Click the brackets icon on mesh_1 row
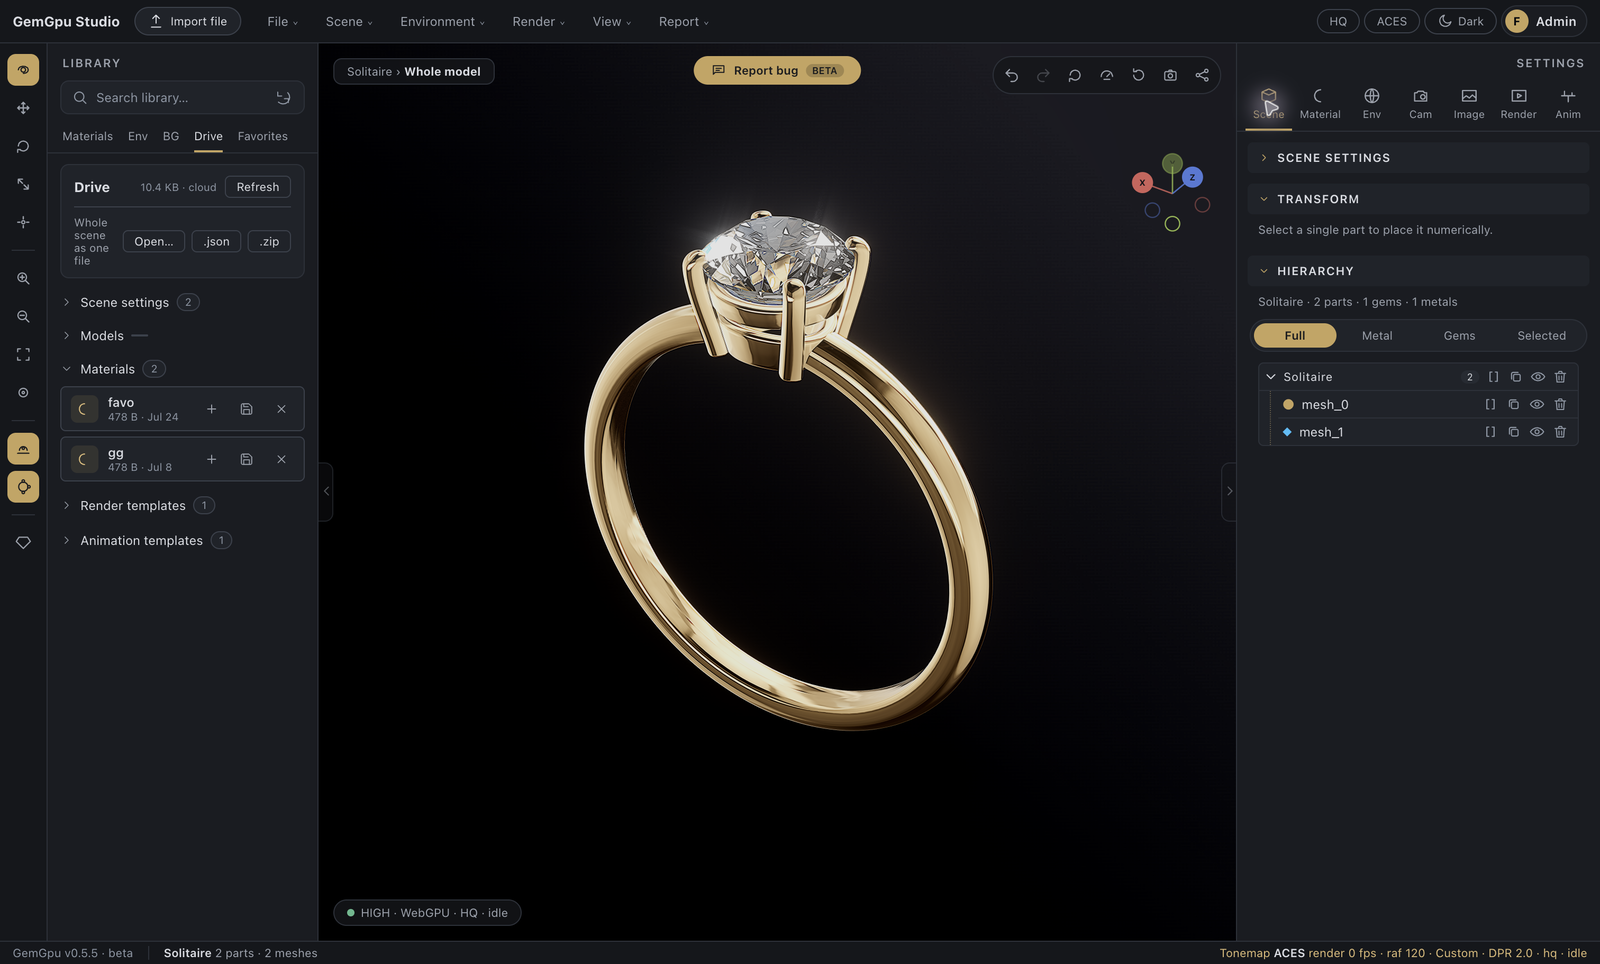Image resolution: width=1600 pixels, height=964 pixels. tap(1490, 432)
